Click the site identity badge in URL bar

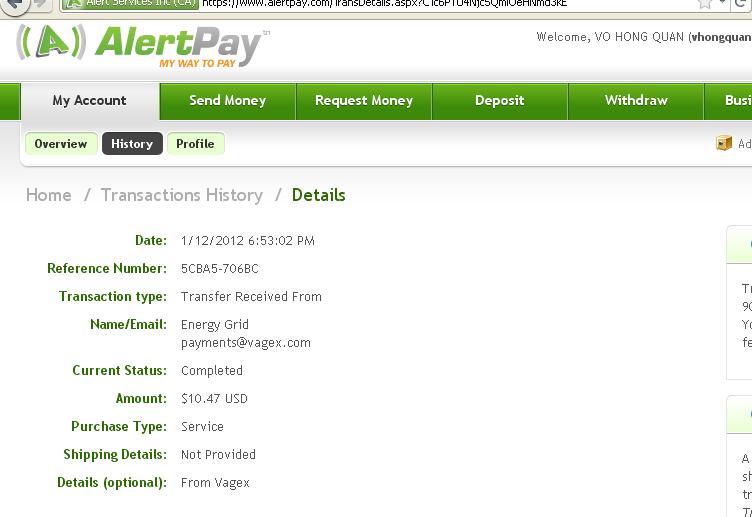point(130,4)
